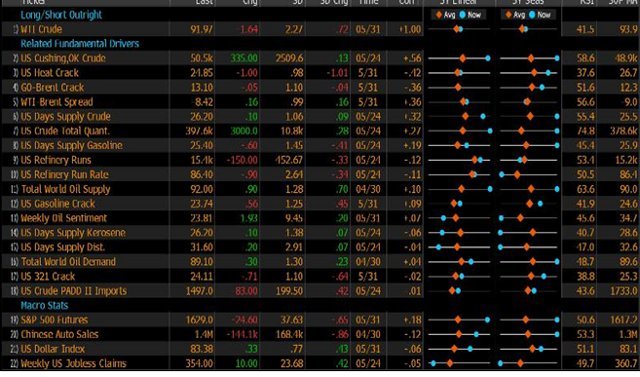This screenshot has width=640, height=377.
Task: Click the US Dollar Index row
Action: (x=320, y=349)
